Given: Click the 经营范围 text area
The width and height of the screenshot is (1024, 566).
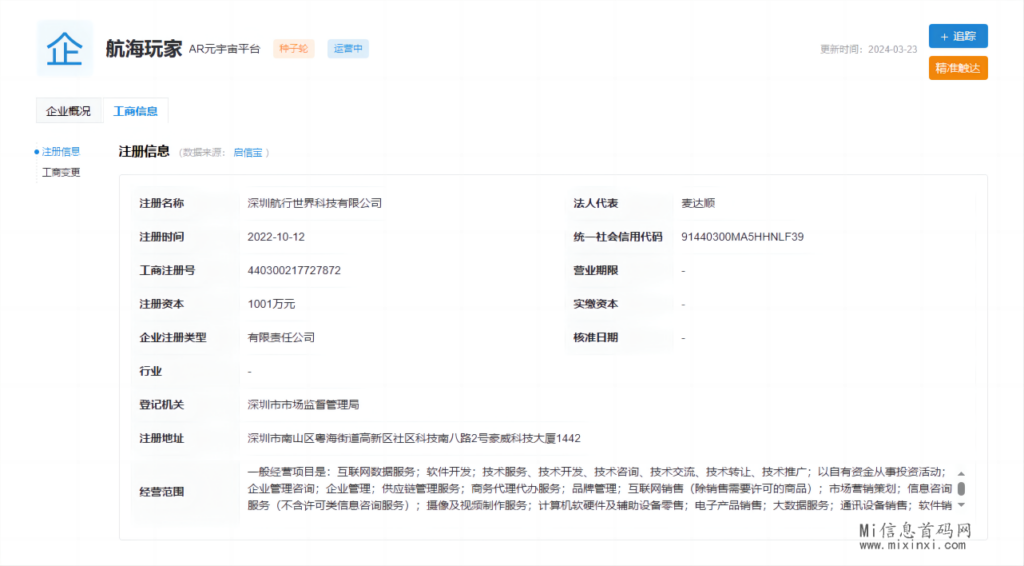Looking at the screenshot, I should [x=598, y=489].
